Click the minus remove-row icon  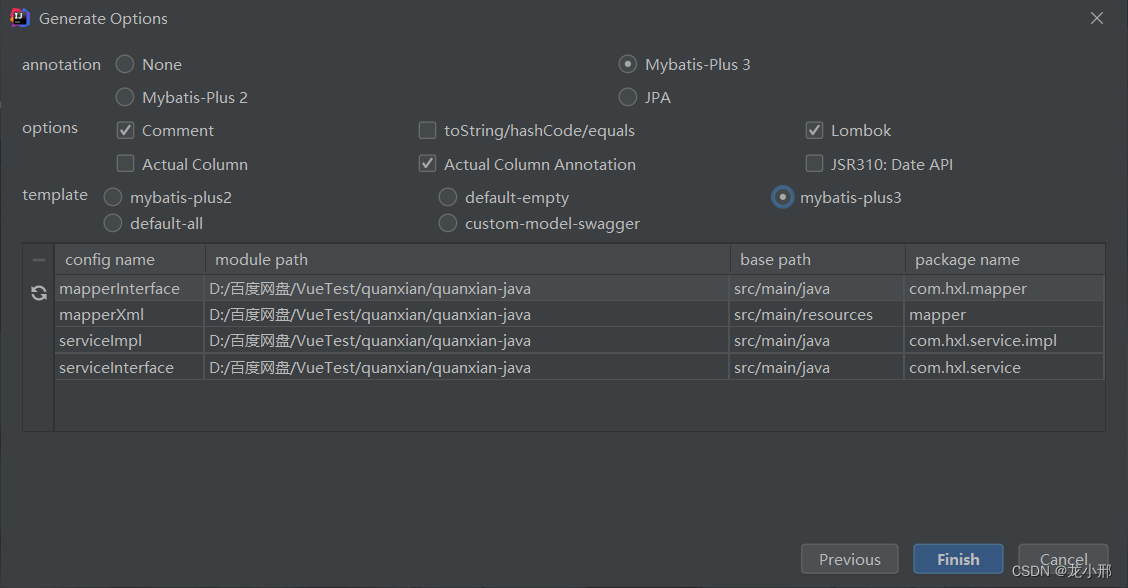[x=39, y=260]
